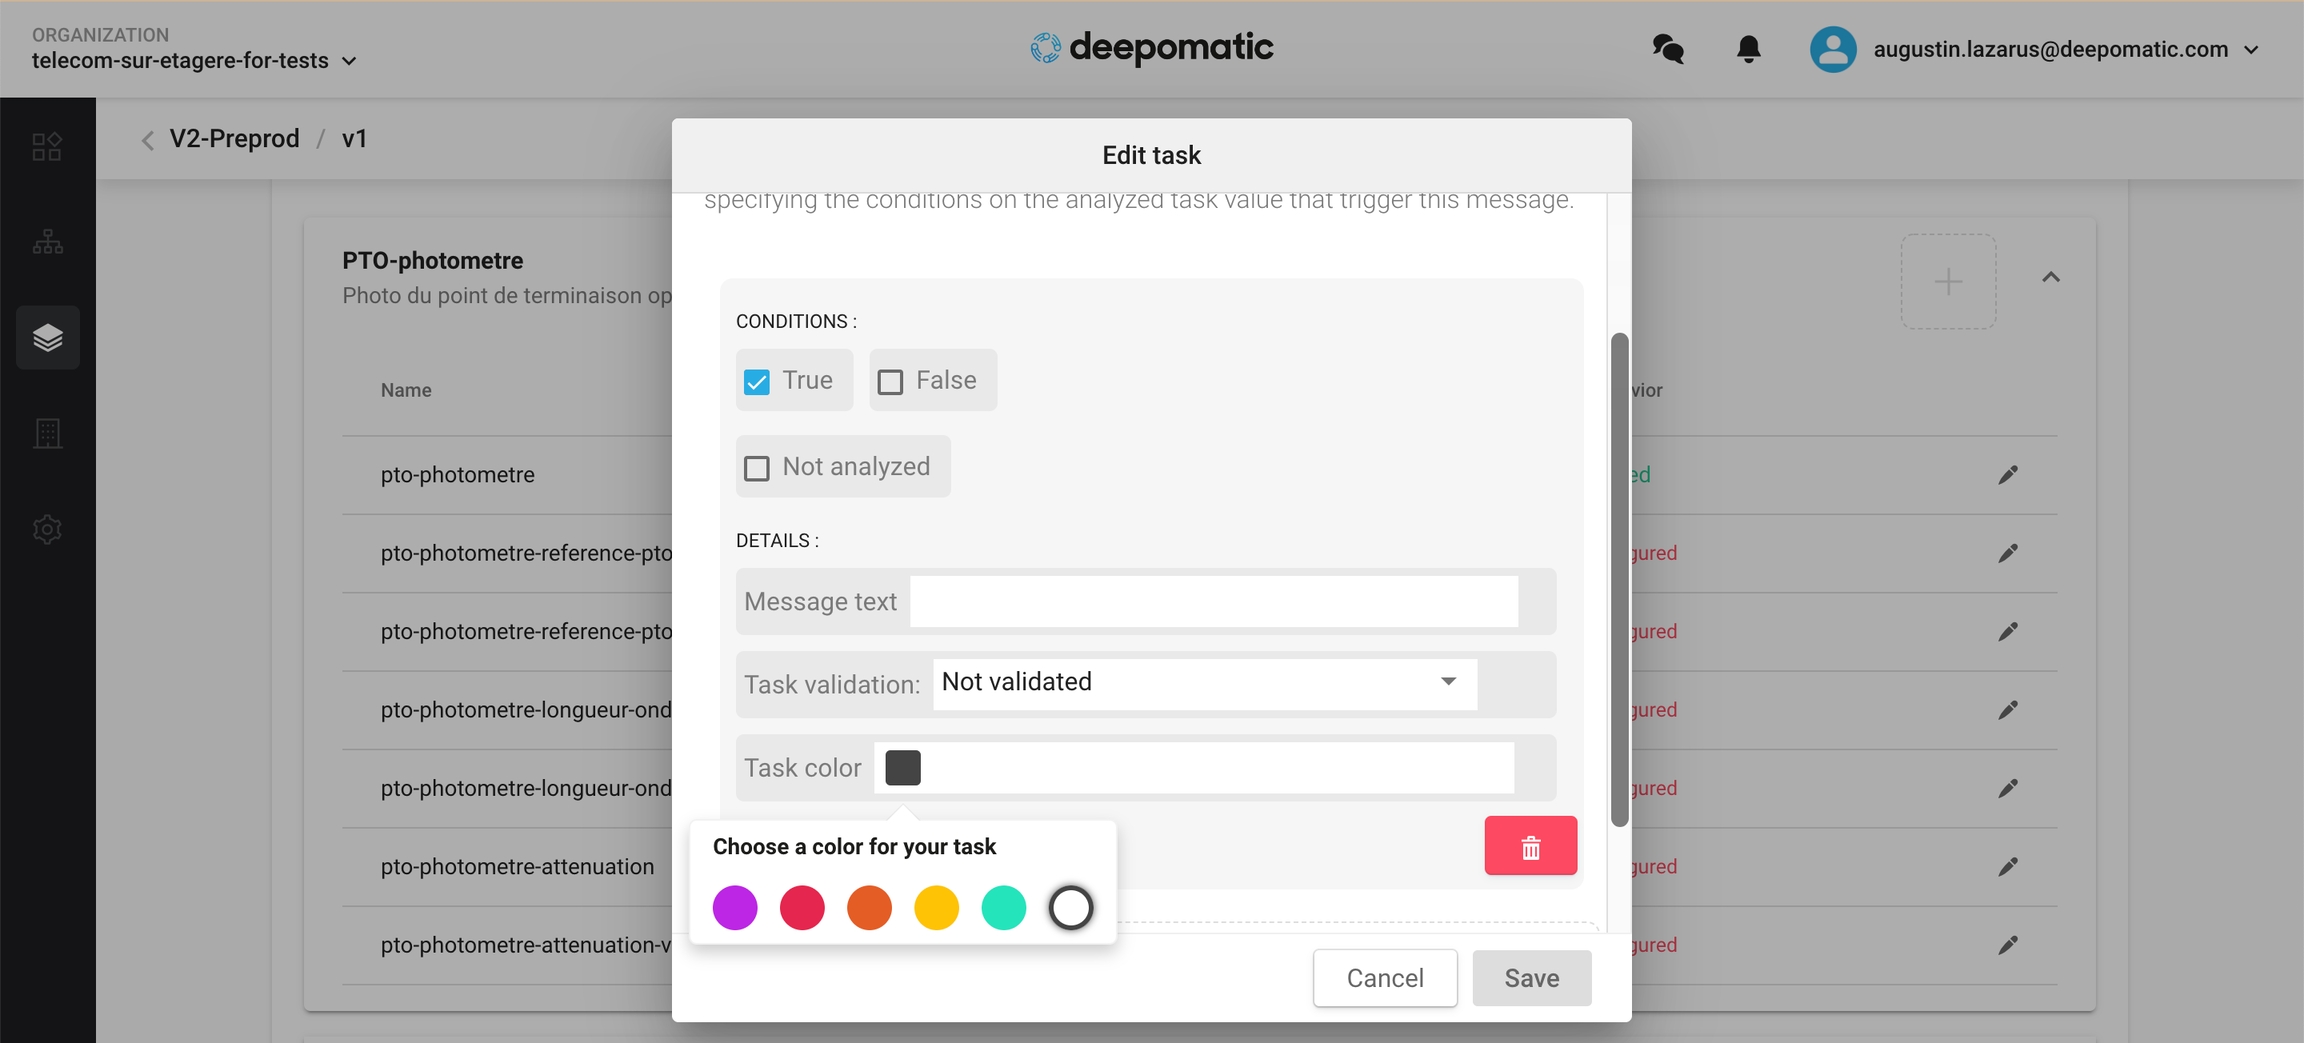The height and width of the screenshot is (1043, 2304).
Task: Open the chat messages icon
Action: tap(1667, 49)
